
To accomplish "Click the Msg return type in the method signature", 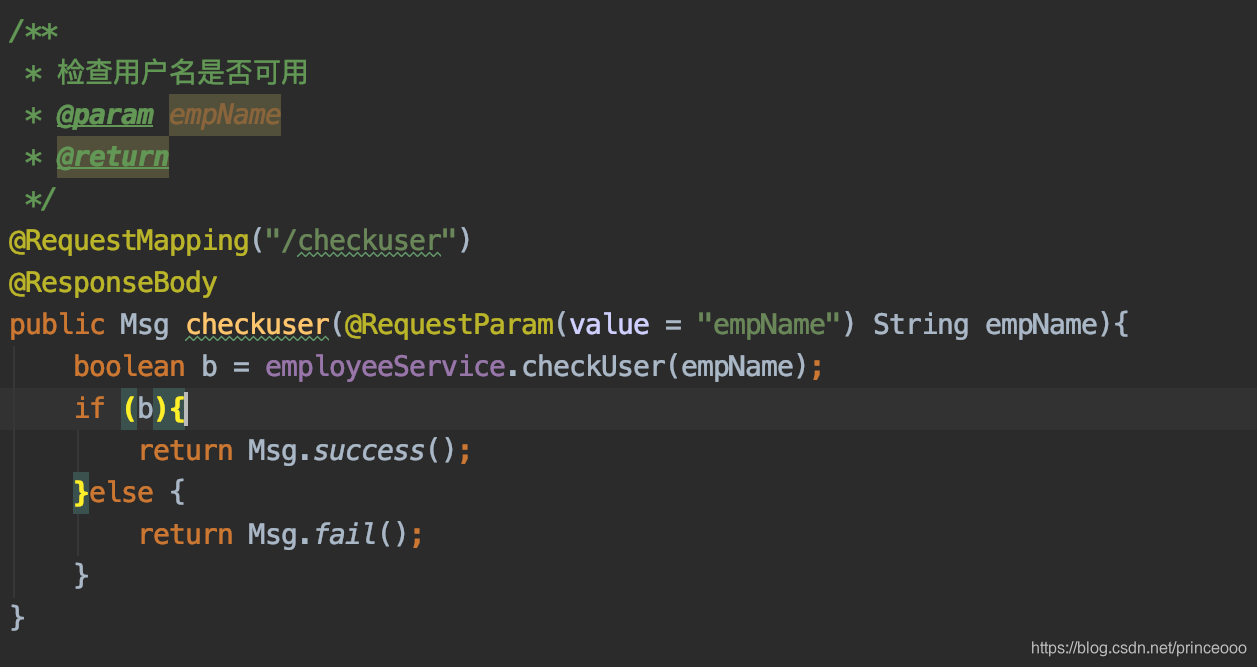I will coord(145,325).
